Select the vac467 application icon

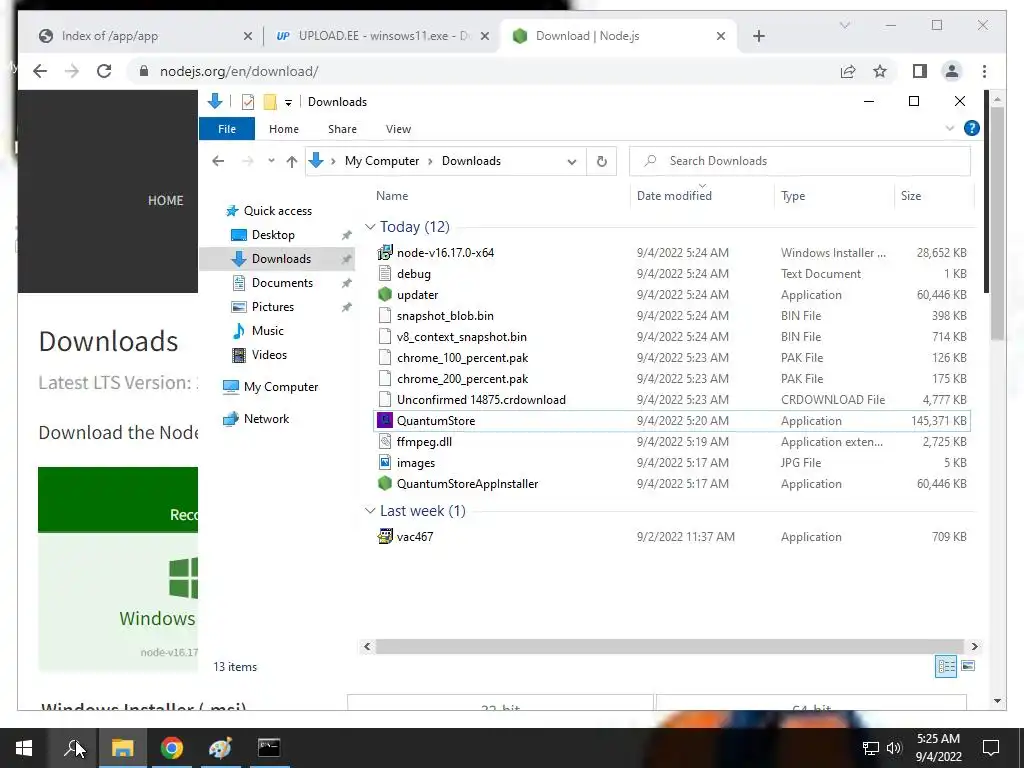click(x=385, y=536)
